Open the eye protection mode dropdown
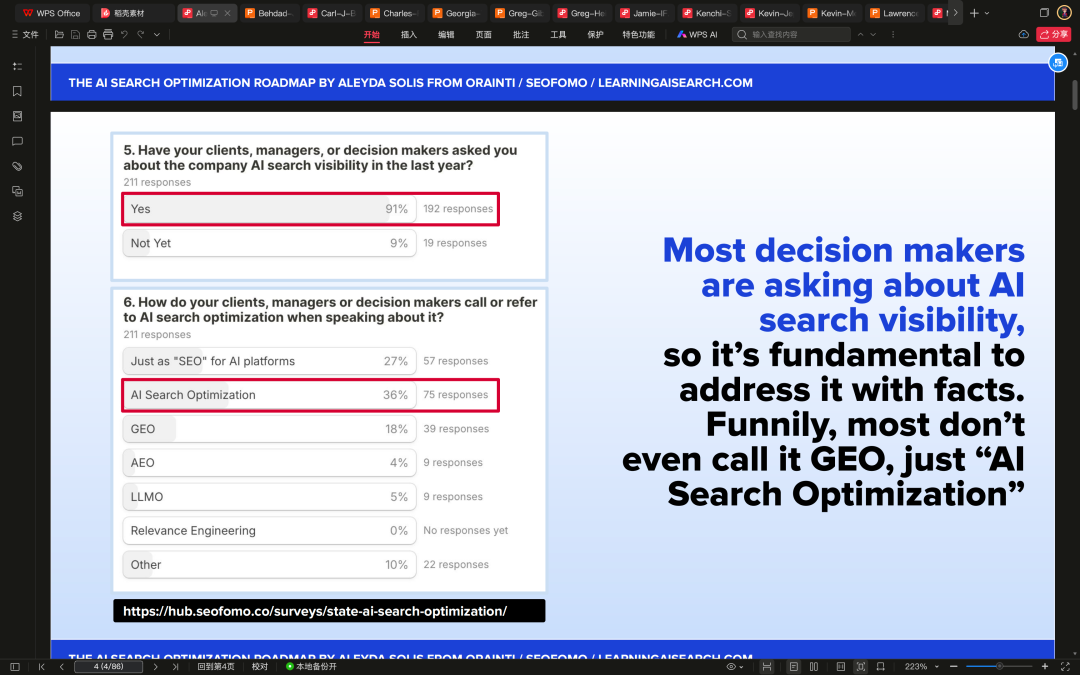 coord(735,666)
